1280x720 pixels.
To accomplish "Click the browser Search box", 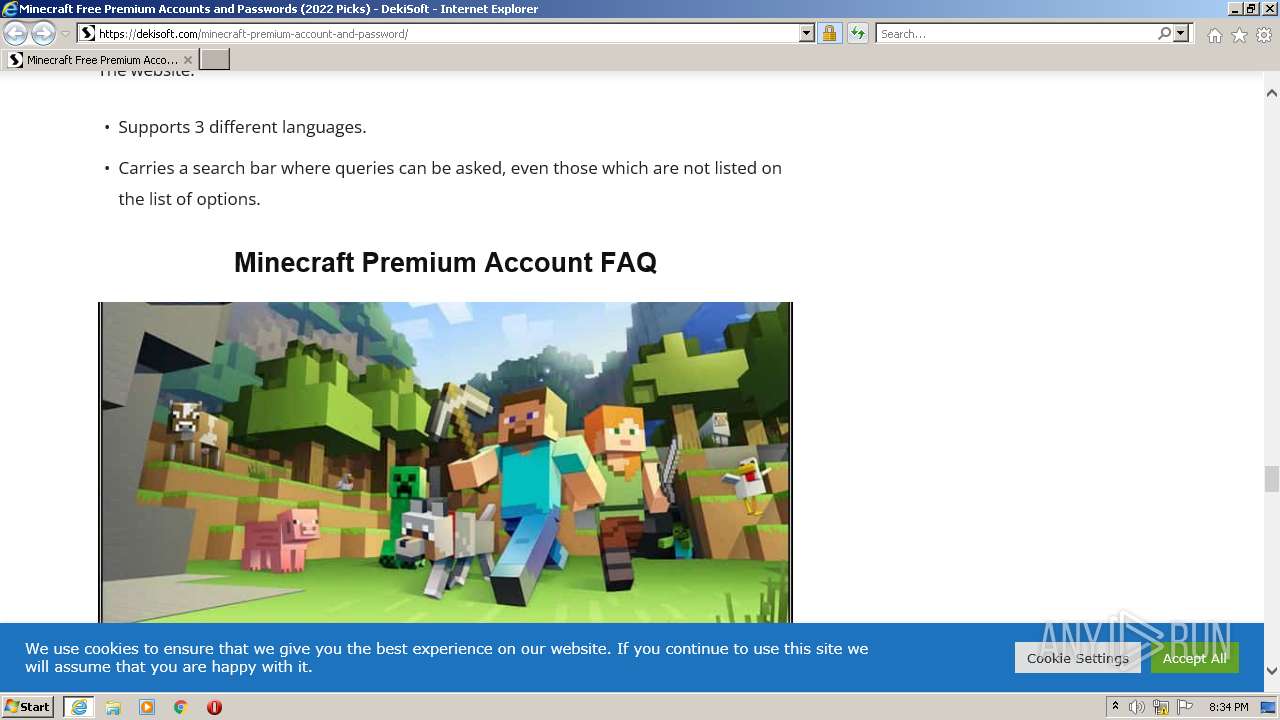I will 1017,34.
